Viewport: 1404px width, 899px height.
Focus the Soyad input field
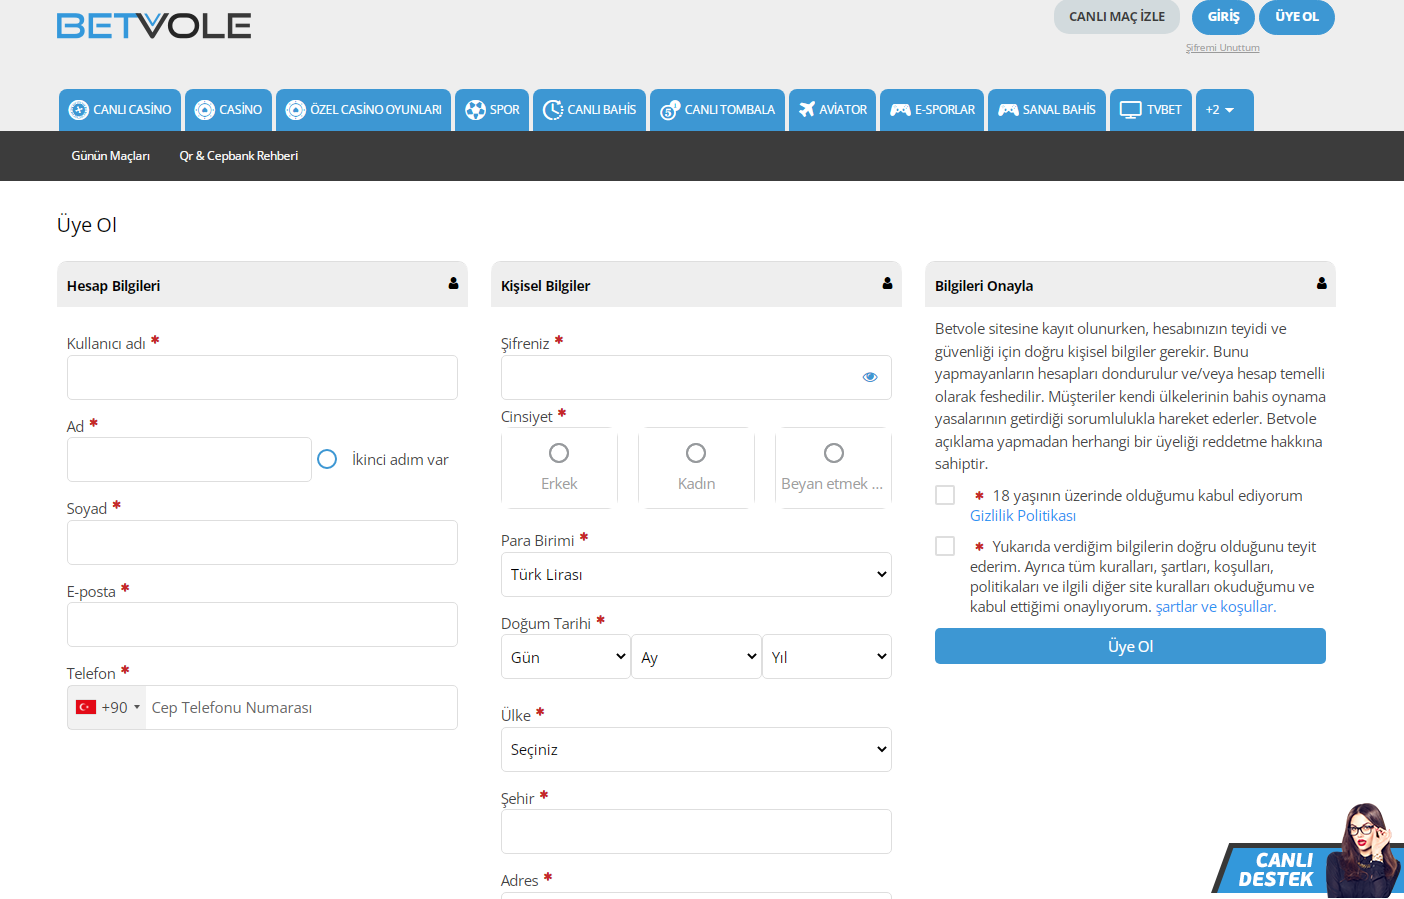click(262, 542)
